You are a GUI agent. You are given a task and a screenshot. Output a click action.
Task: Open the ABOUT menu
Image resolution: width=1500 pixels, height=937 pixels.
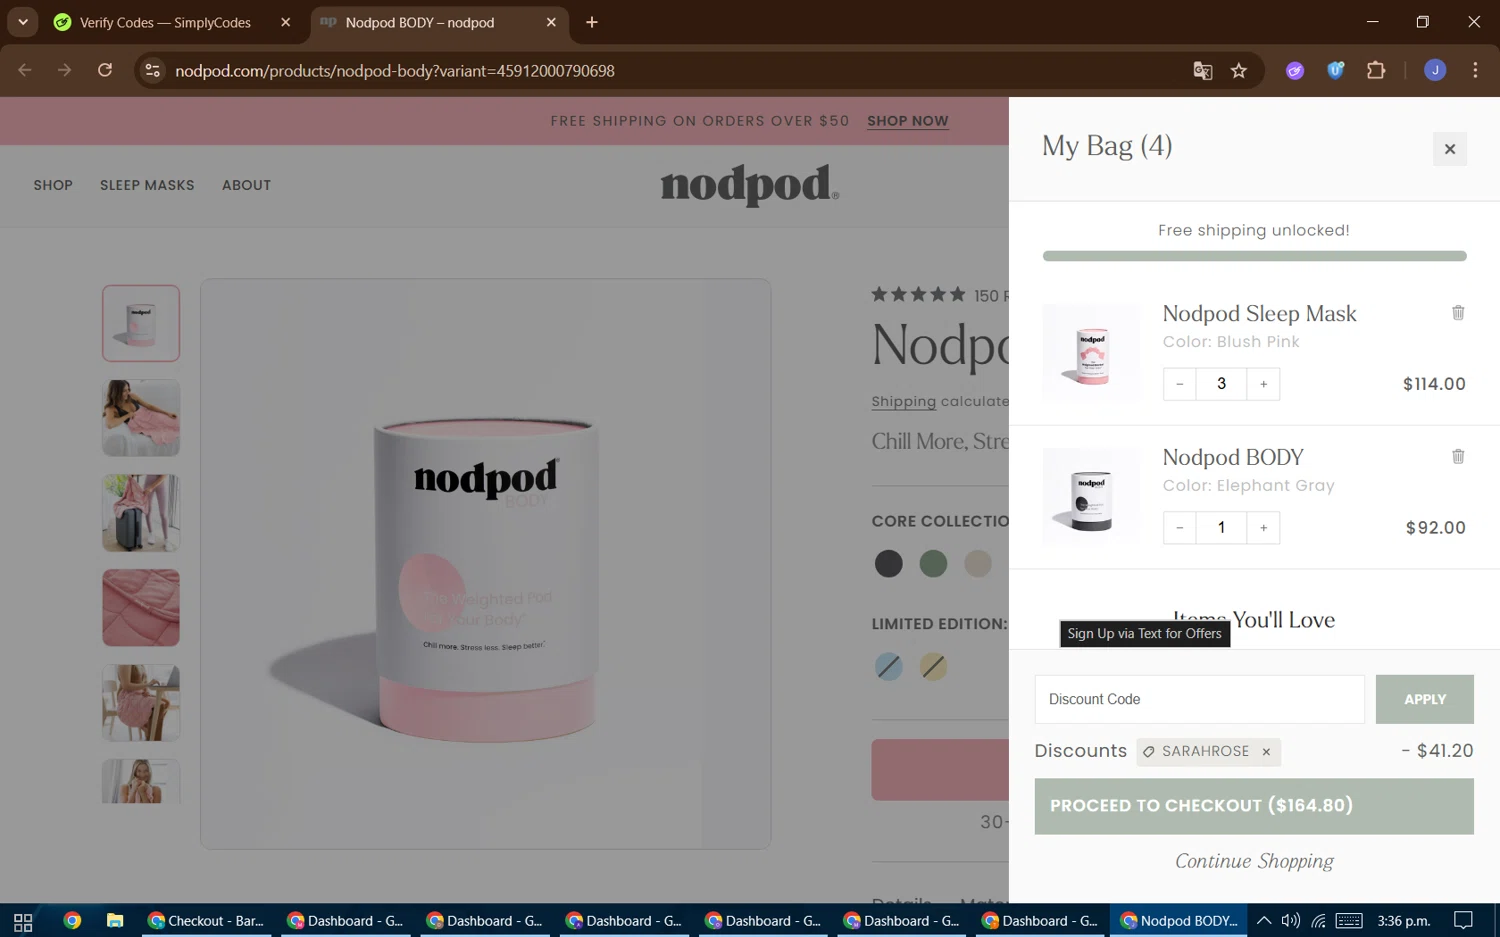point(246,185)
